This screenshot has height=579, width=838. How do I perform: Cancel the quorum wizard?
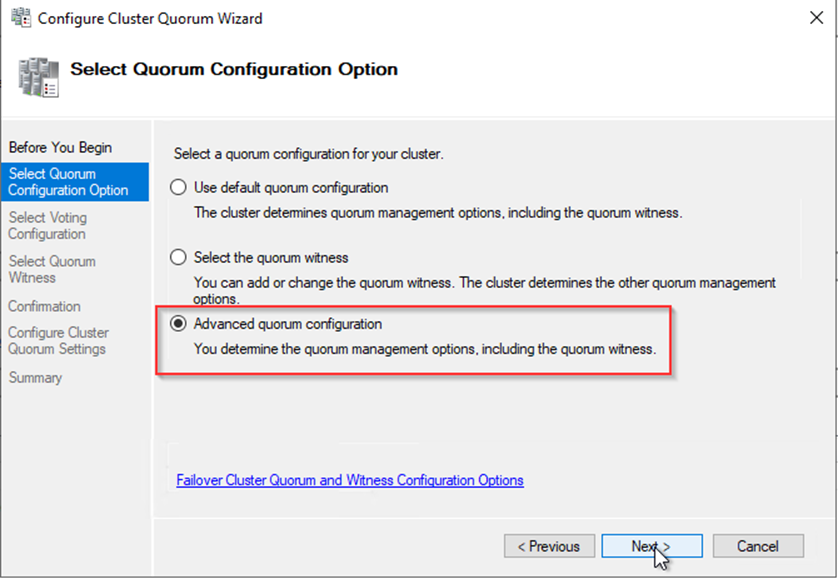coord(758,546)
